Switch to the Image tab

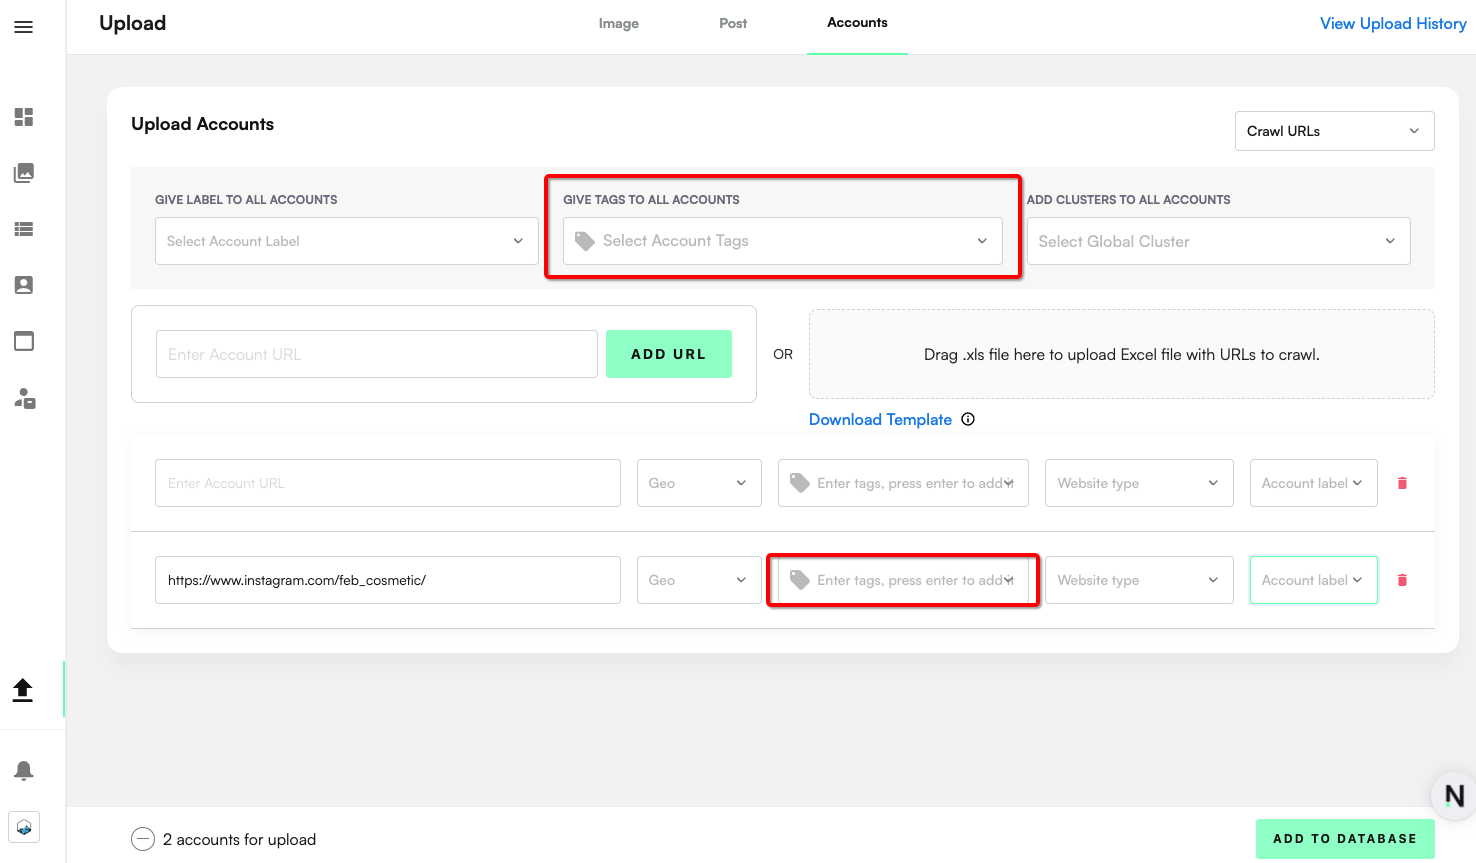(x=619, y=23)
